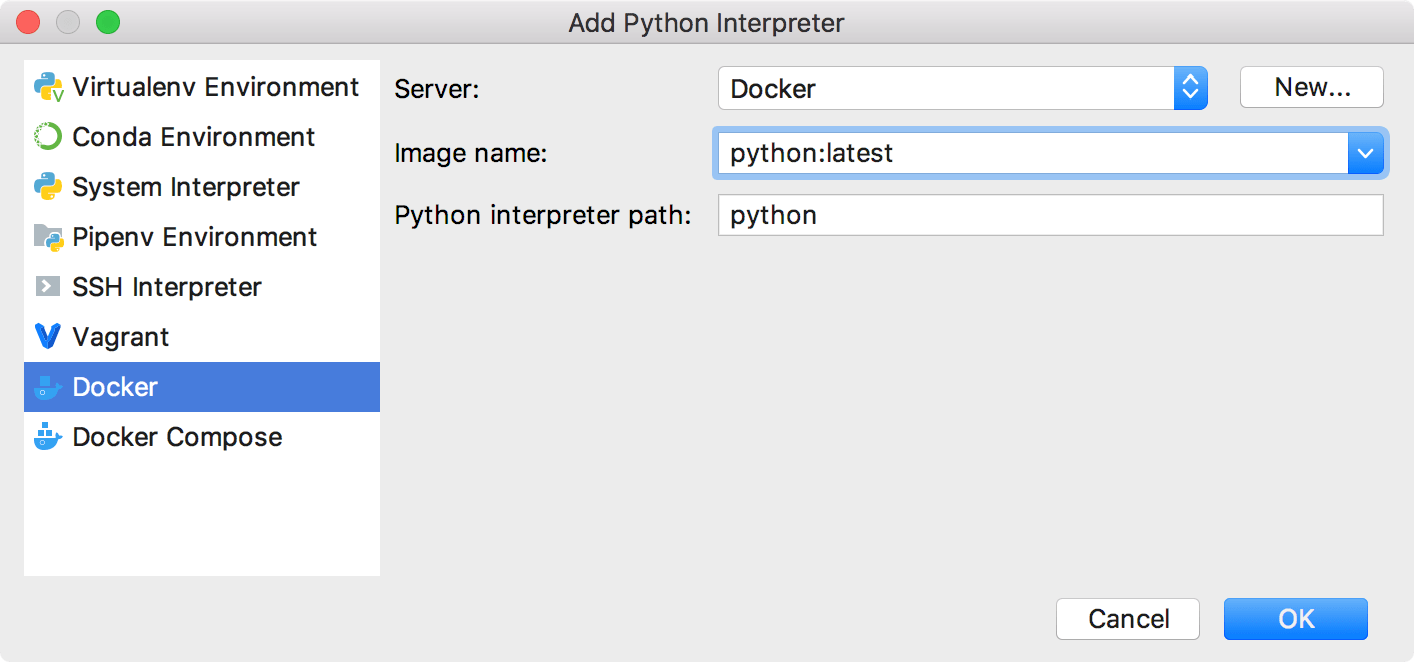Select the SSH Interpreter list entry
Image resolution: width=1414 pixels, height=662 pixels.
coord(165,287)
